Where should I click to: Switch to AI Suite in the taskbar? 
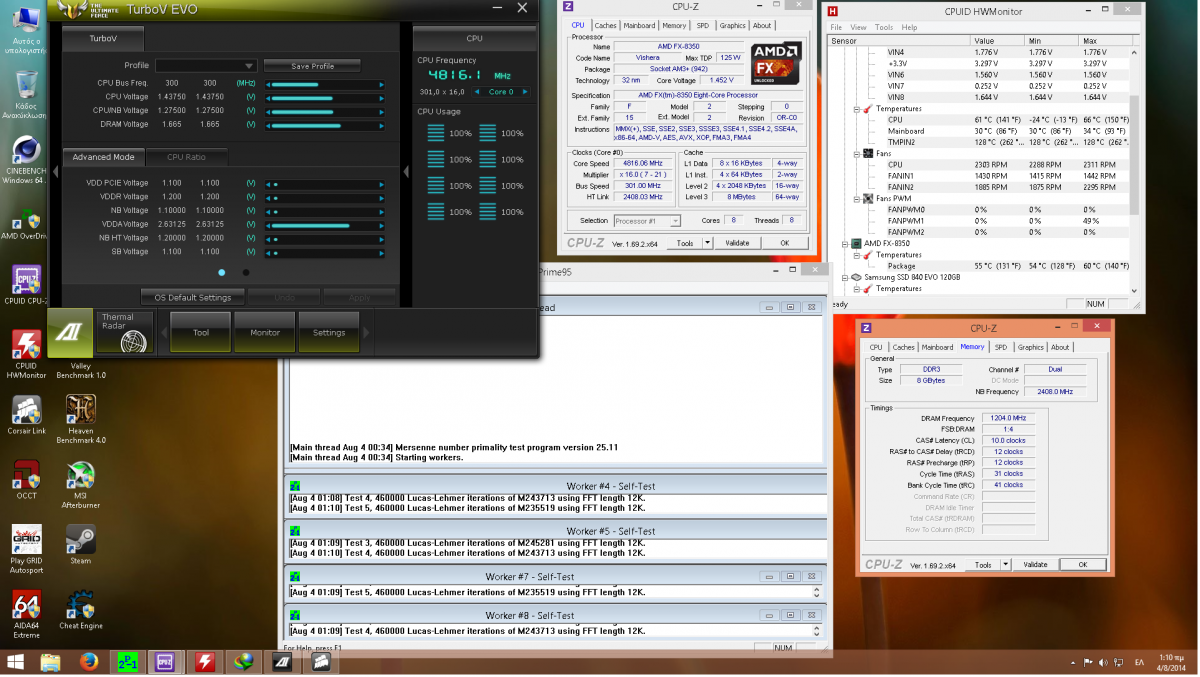[x=282, y=662]
